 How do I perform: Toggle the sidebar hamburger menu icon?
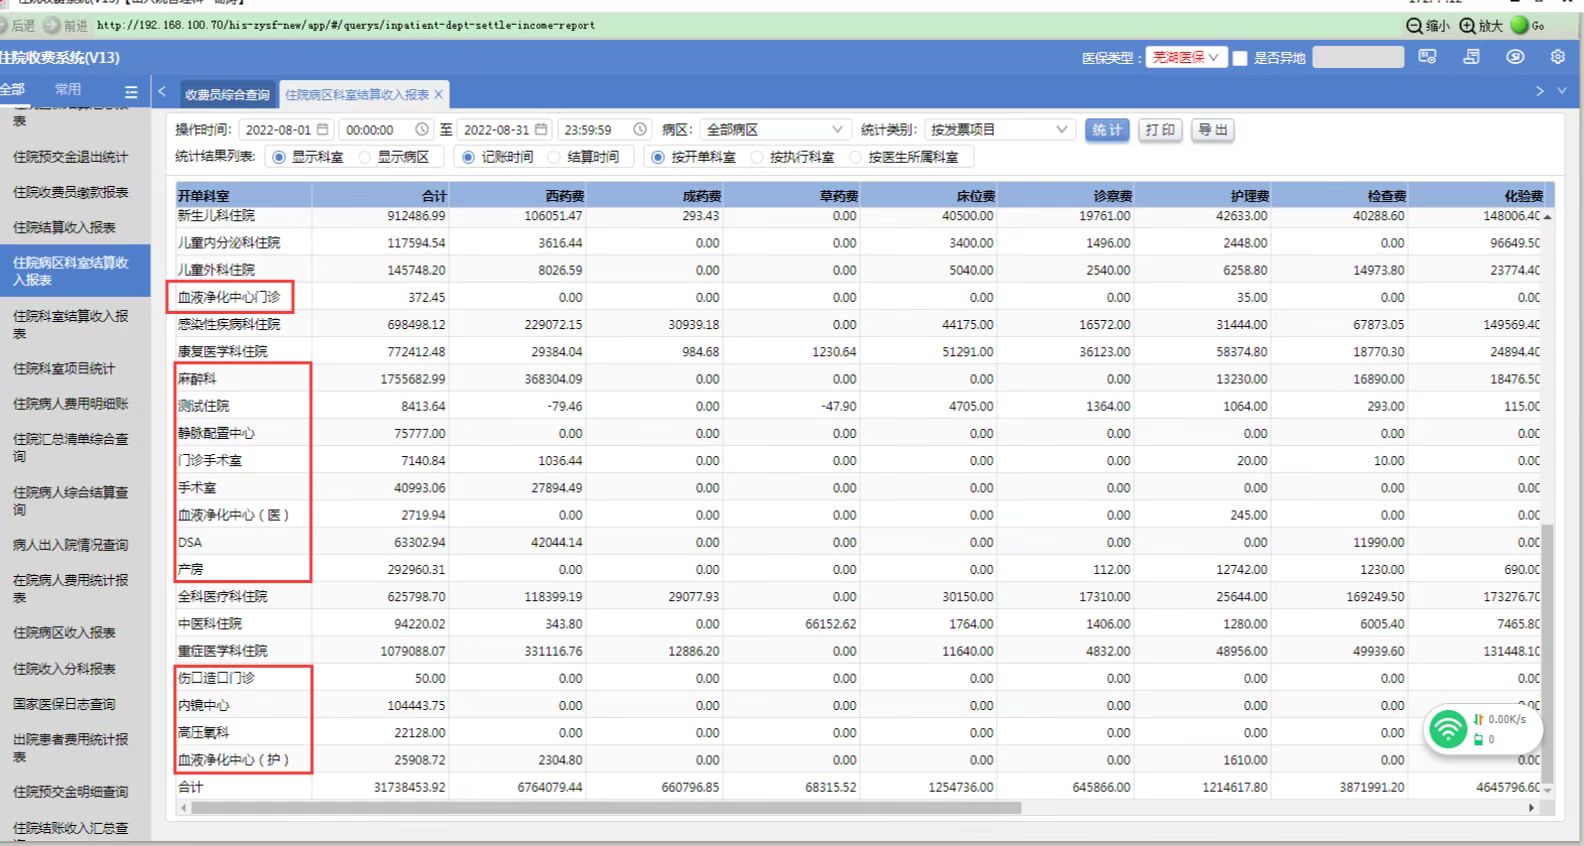pyautogui.click(x=131, y=92)
